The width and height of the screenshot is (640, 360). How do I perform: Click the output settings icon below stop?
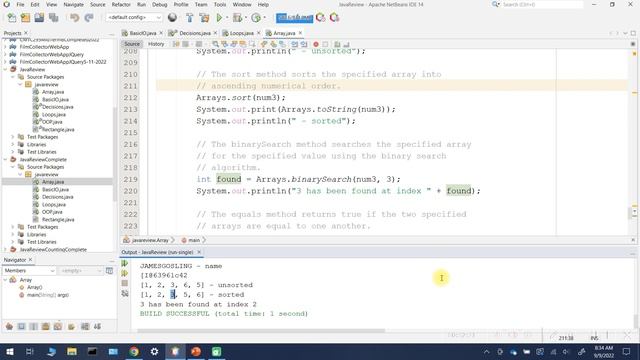click(x=124, y=293)
